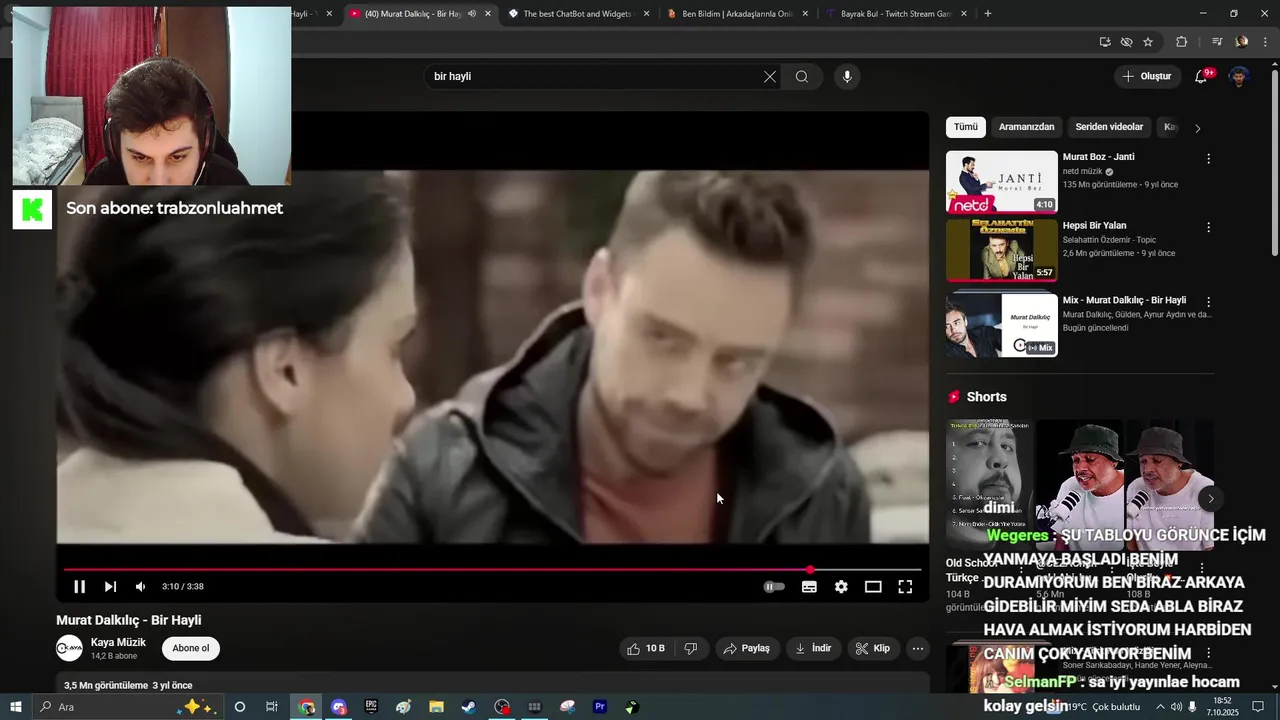Show more filter chips with right arrow
Viewport: 1280px width, 720px height.
point(1197,128)
